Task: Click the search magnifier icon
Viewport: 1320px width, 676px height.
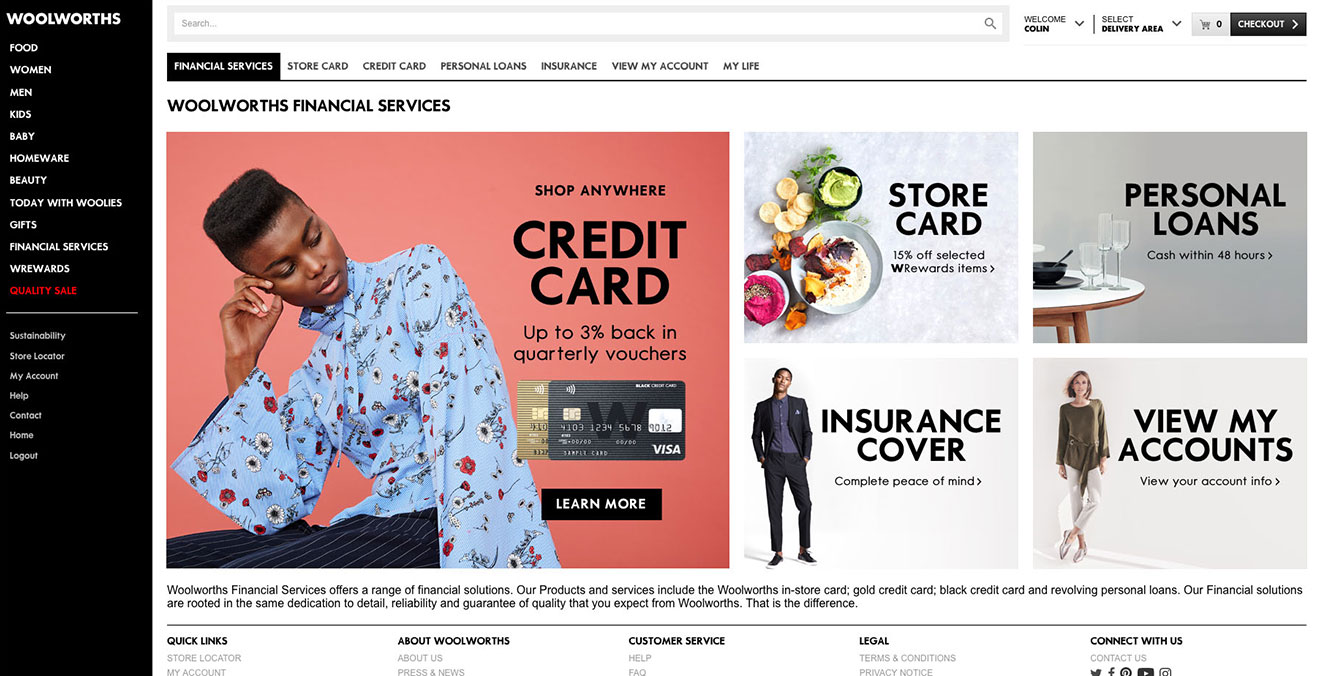Action: [990, 23]
